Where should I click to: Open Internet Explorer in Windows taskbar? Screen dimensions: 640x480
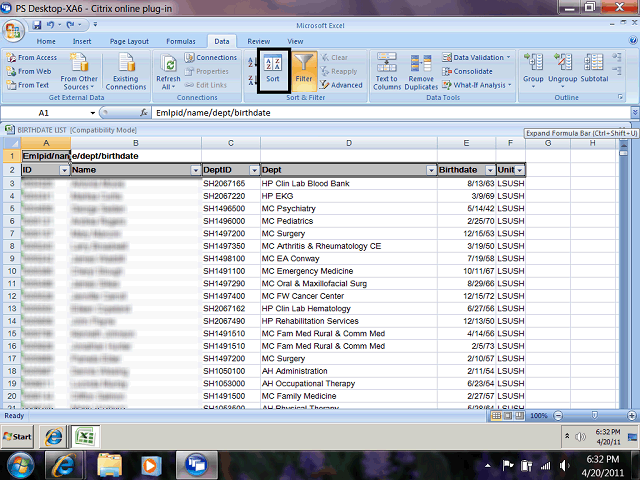[x=64, y=464]
